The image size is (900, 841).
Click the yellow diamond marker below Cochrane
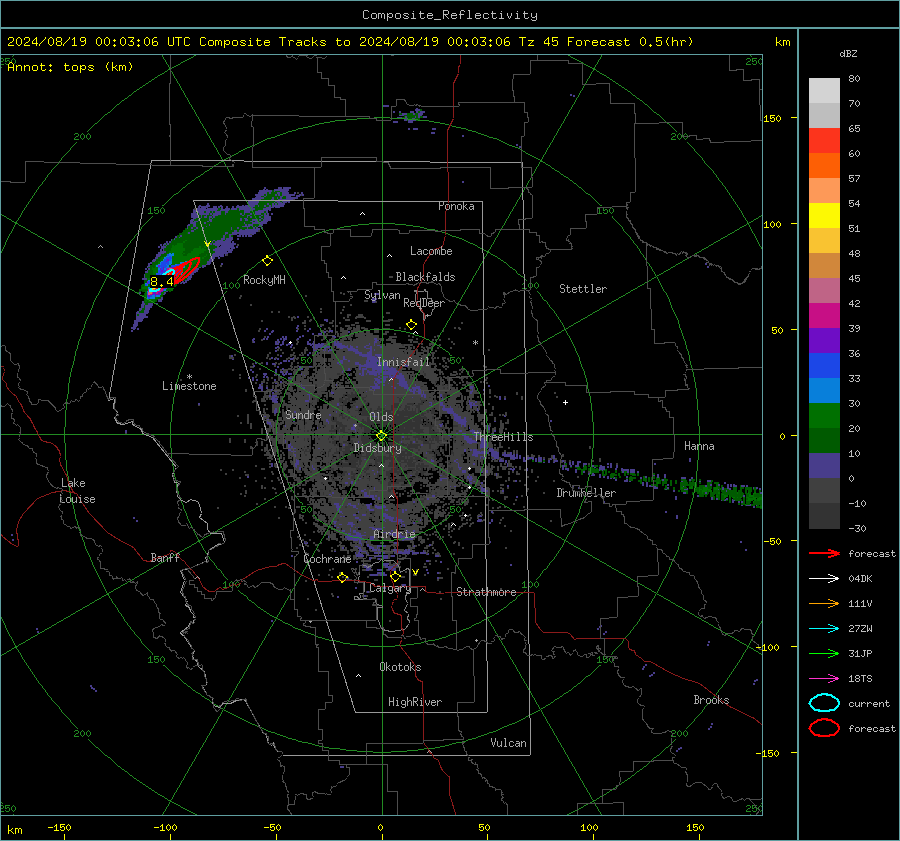coord(342,577)
